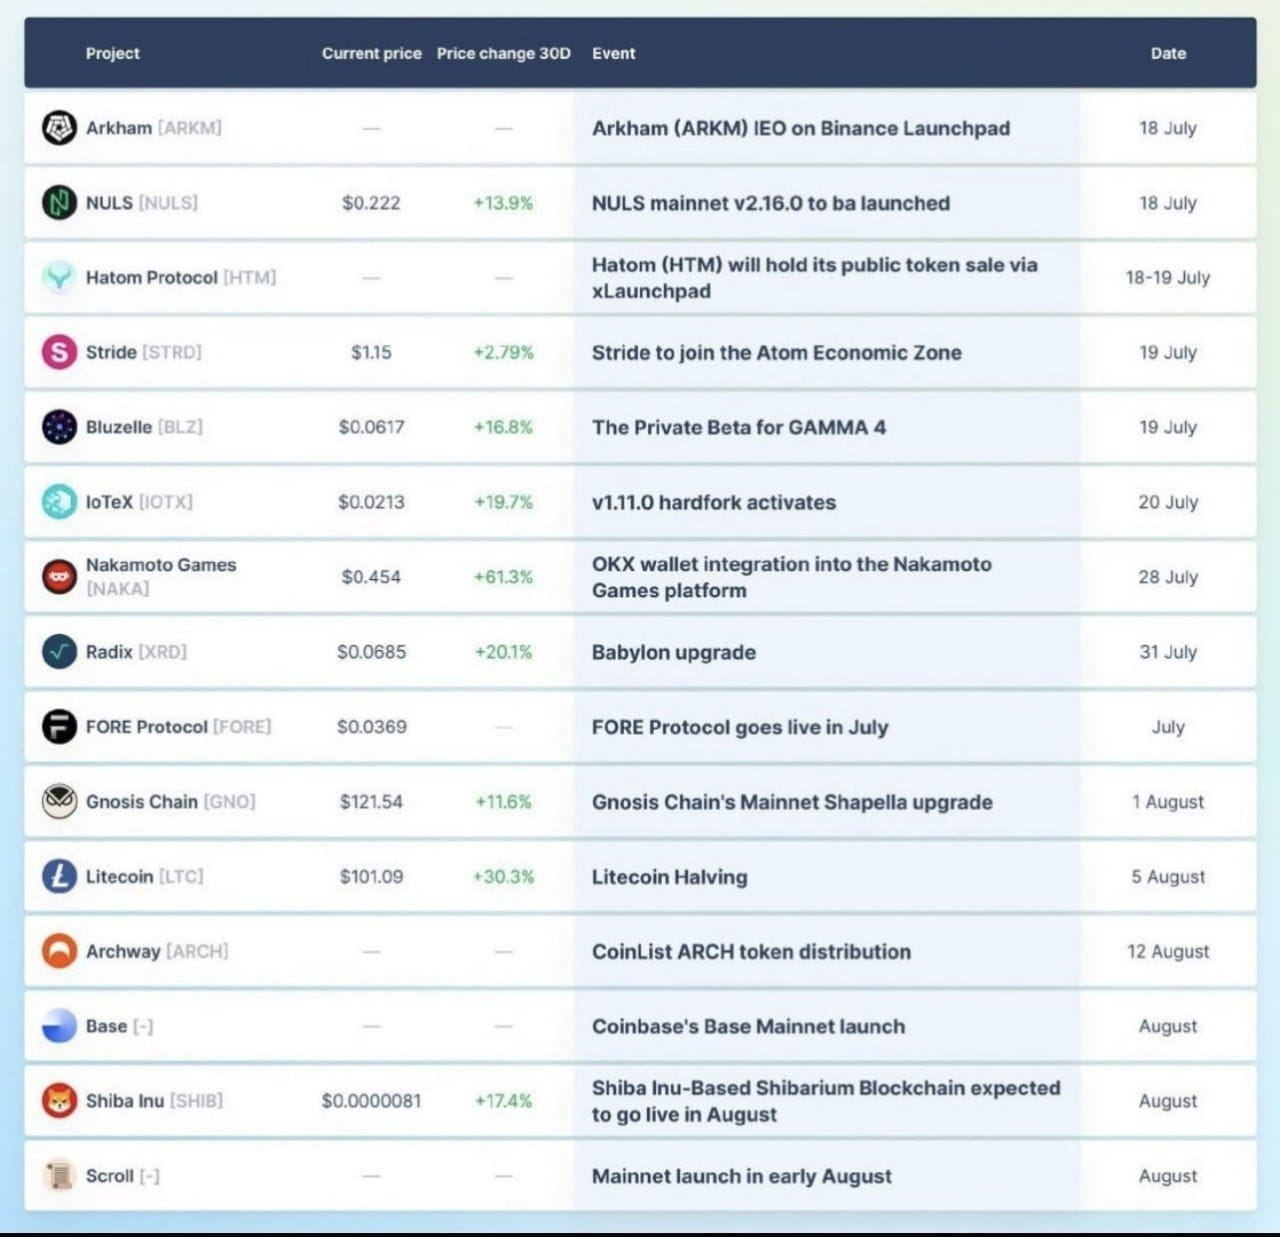This screenshot has width=1280, height=1237.
Task: Click the $1.15 Stride price
Action: tap(371, 352)
